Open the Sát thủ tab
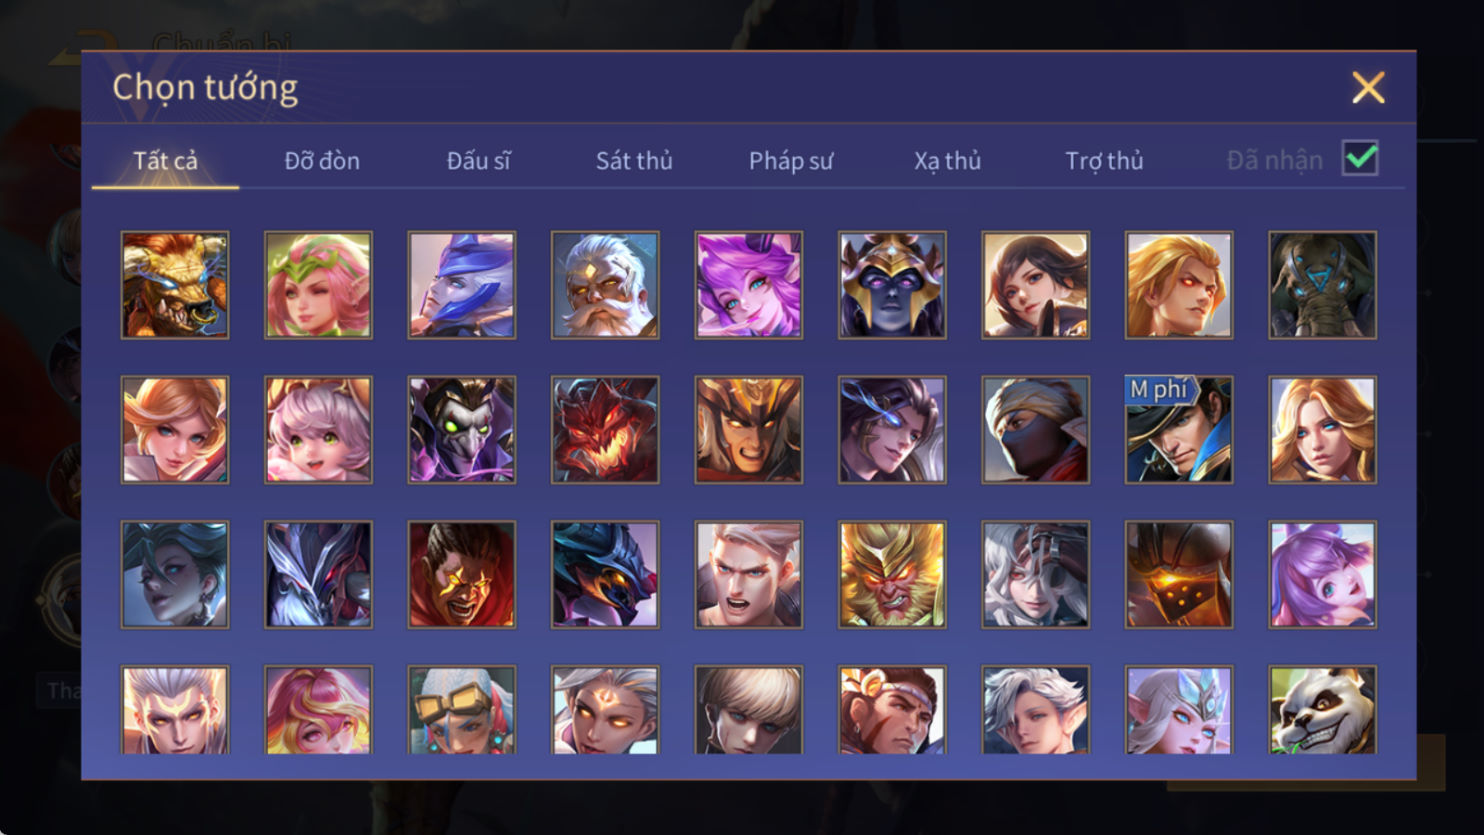1484x835 pixels. click(634, 160)
